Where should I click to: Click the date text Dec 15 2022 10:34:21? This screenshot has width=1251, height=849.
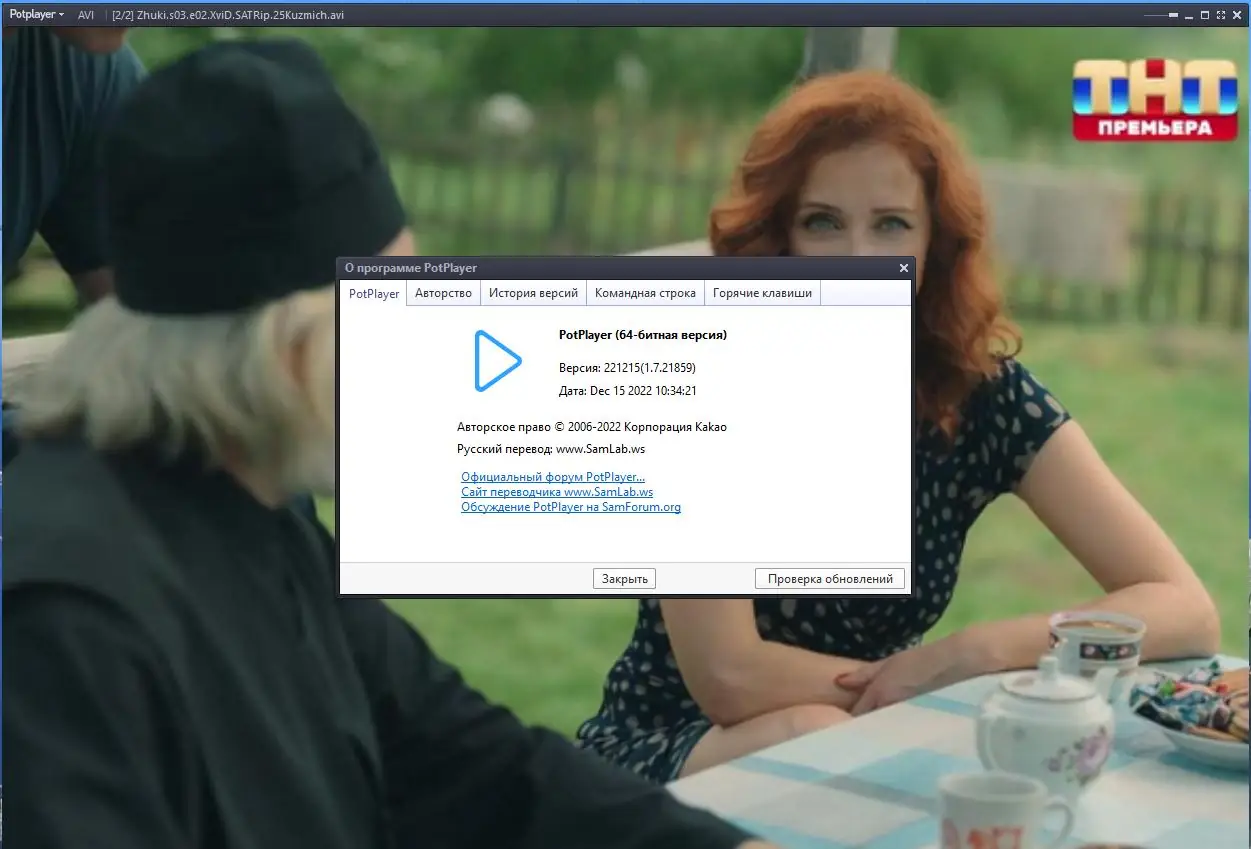tap(643, 391)
